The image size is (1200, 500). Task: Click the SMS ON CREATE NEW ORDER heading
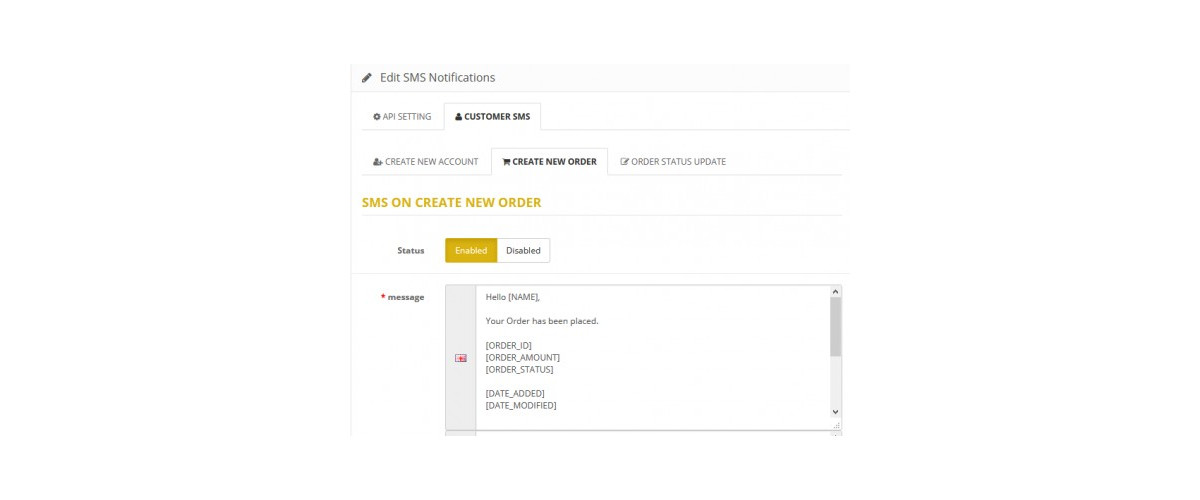[451, 202]
